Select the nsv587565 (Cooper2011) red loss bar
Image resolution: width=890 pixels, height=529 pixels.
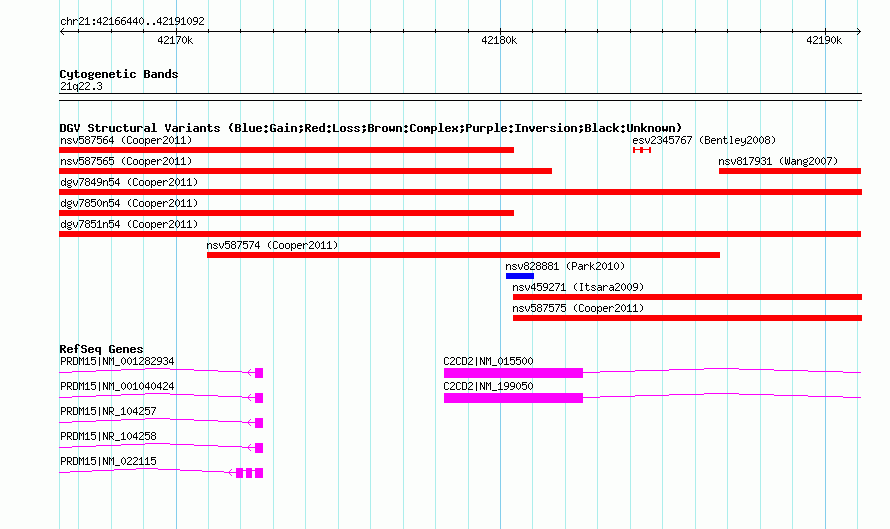coord(305,171)
